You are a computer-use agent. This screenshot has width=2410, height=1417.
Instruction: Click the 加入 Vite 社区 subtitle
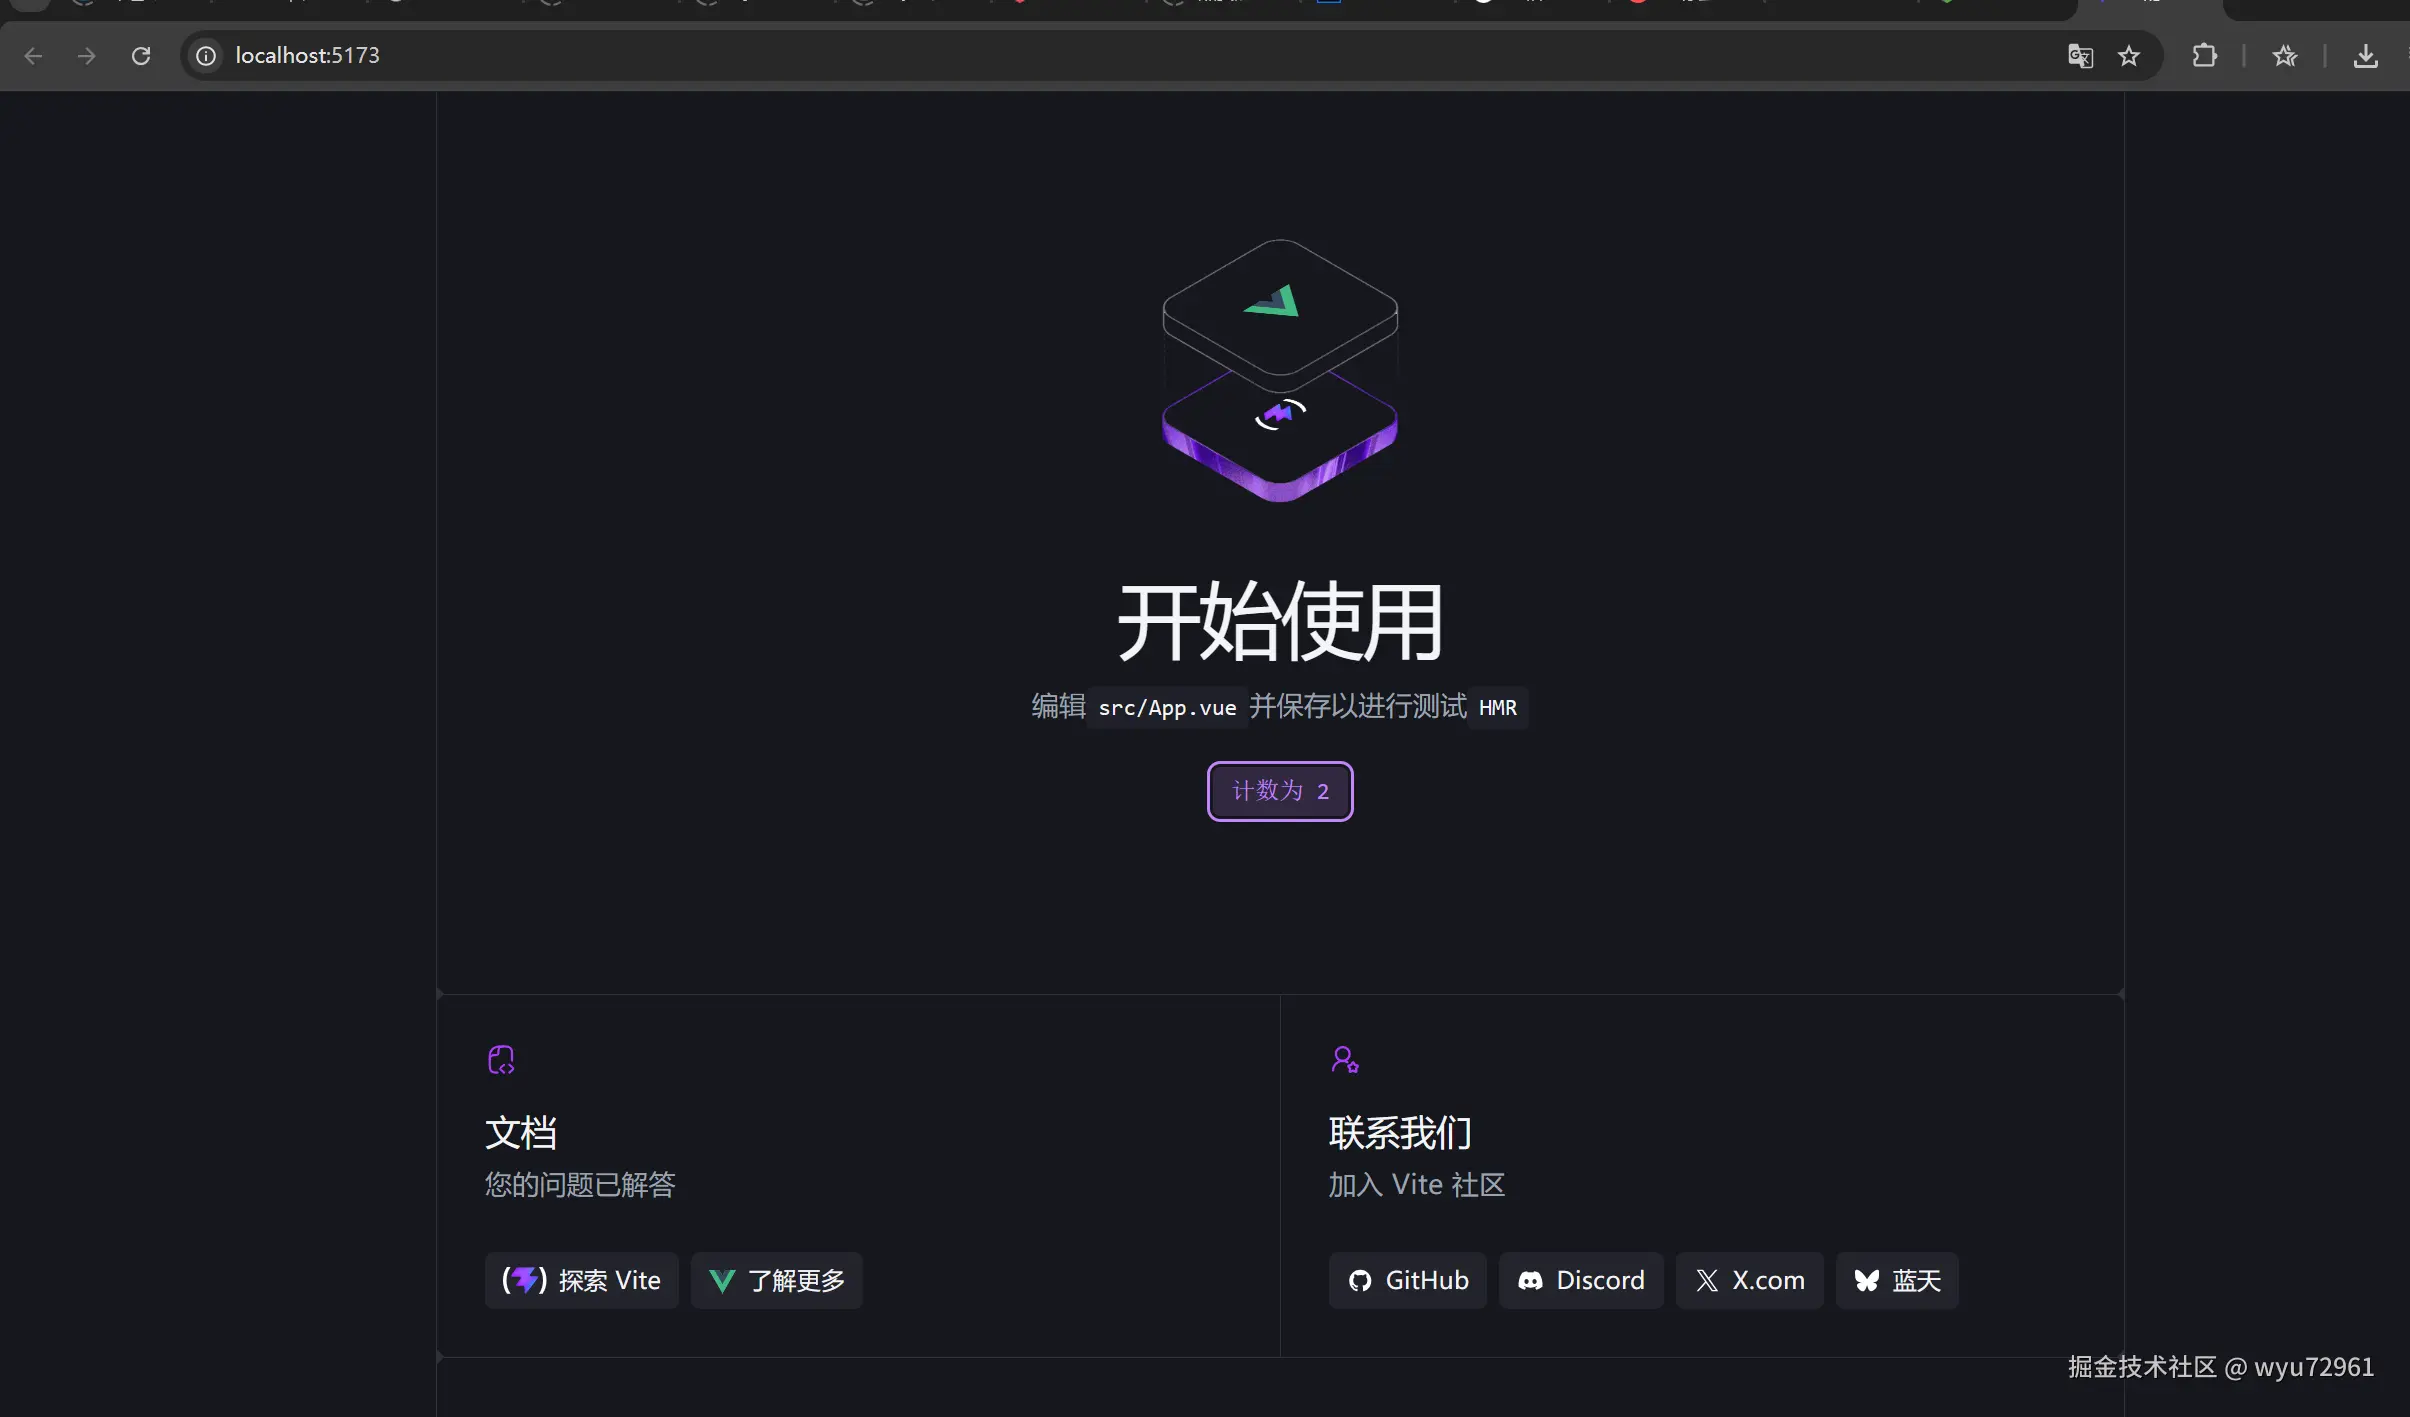coord(1417,1185)
